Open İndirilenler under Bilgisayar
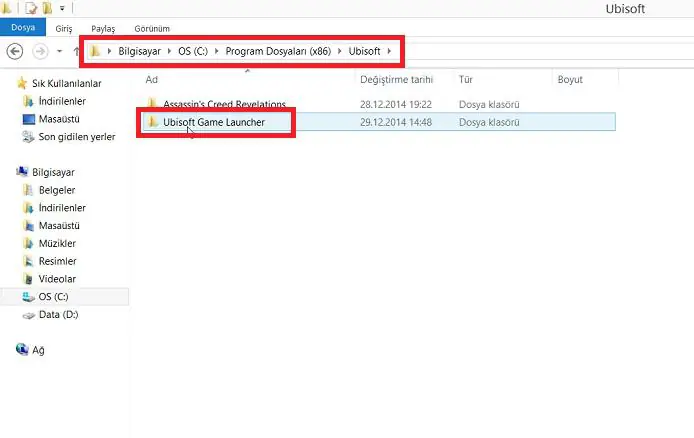This screenshot has height=438, width=694. (62, 207)
